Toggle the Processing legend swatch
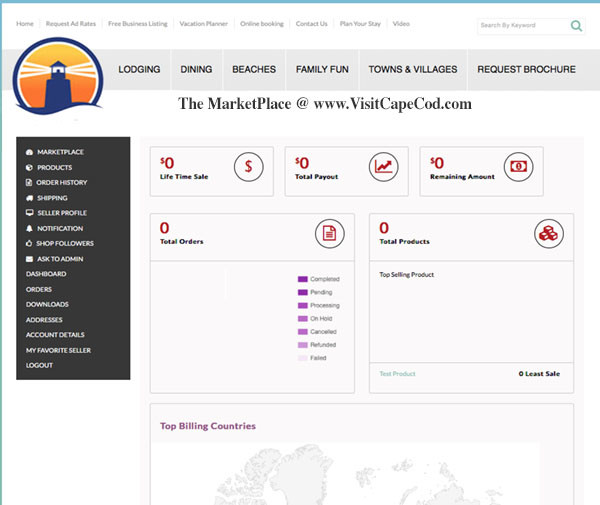This screenshot has width=600, height=505. [303, 305]
